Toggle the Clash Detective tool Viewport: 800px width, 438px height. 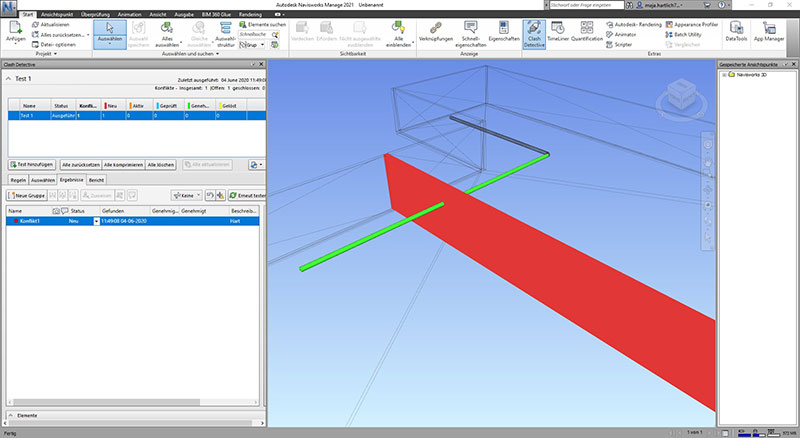(x=534, y=34)
